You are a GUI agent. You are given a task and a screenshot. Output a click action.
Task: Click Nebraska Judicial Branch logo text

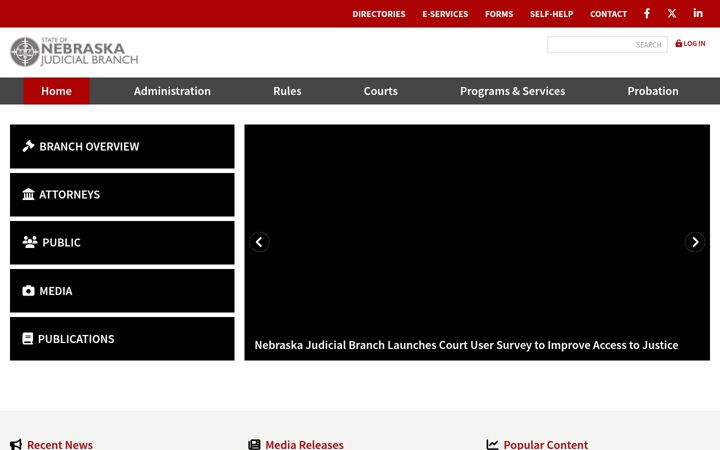pyautogui.click(x=89, y=51)
